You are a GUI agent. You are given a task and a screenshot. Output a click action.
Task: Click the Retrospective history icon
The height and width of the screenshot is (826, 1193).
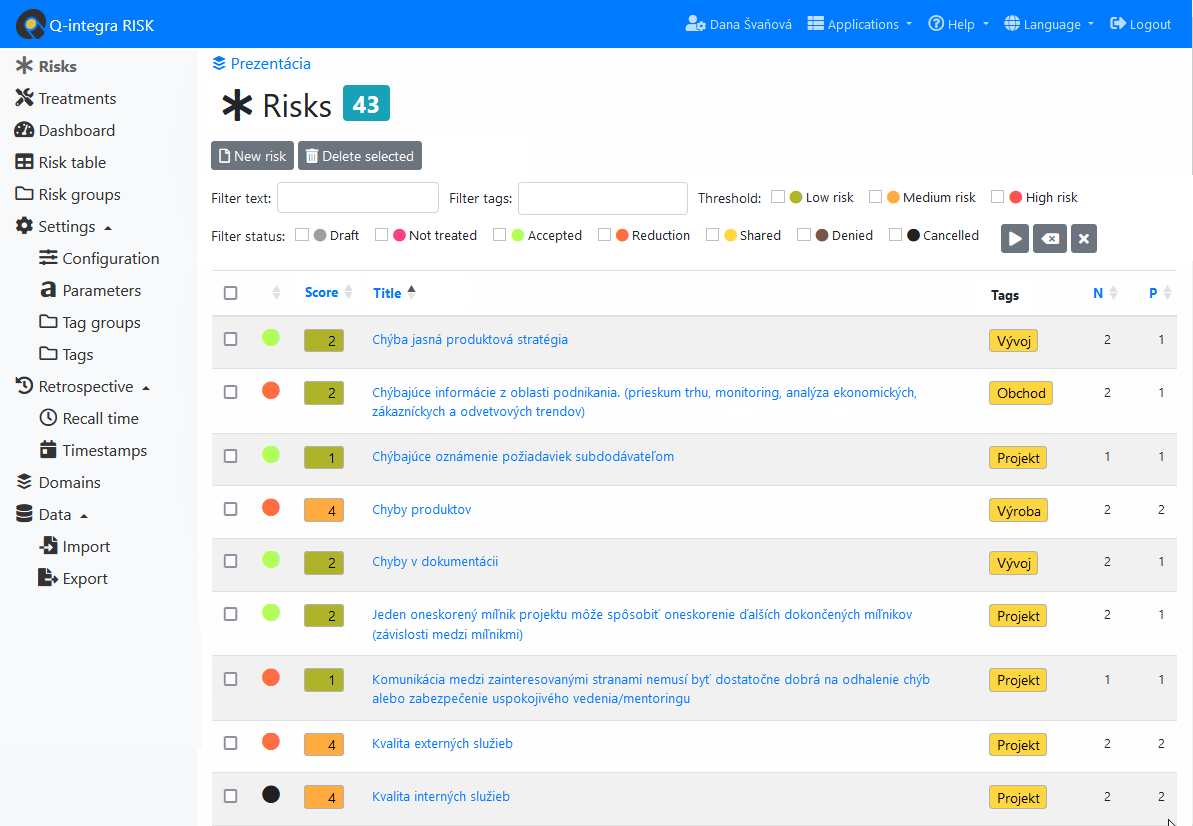pyautogui.click(x=24, y=386)
